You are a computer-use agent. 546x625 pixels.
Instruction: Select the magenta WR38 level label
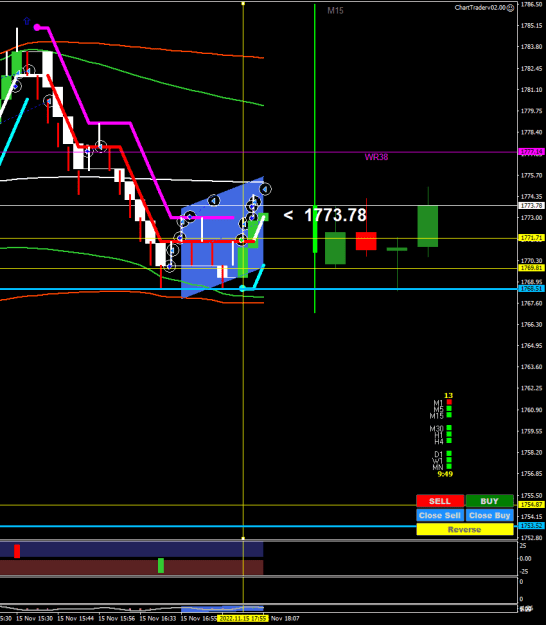(376, 157)
